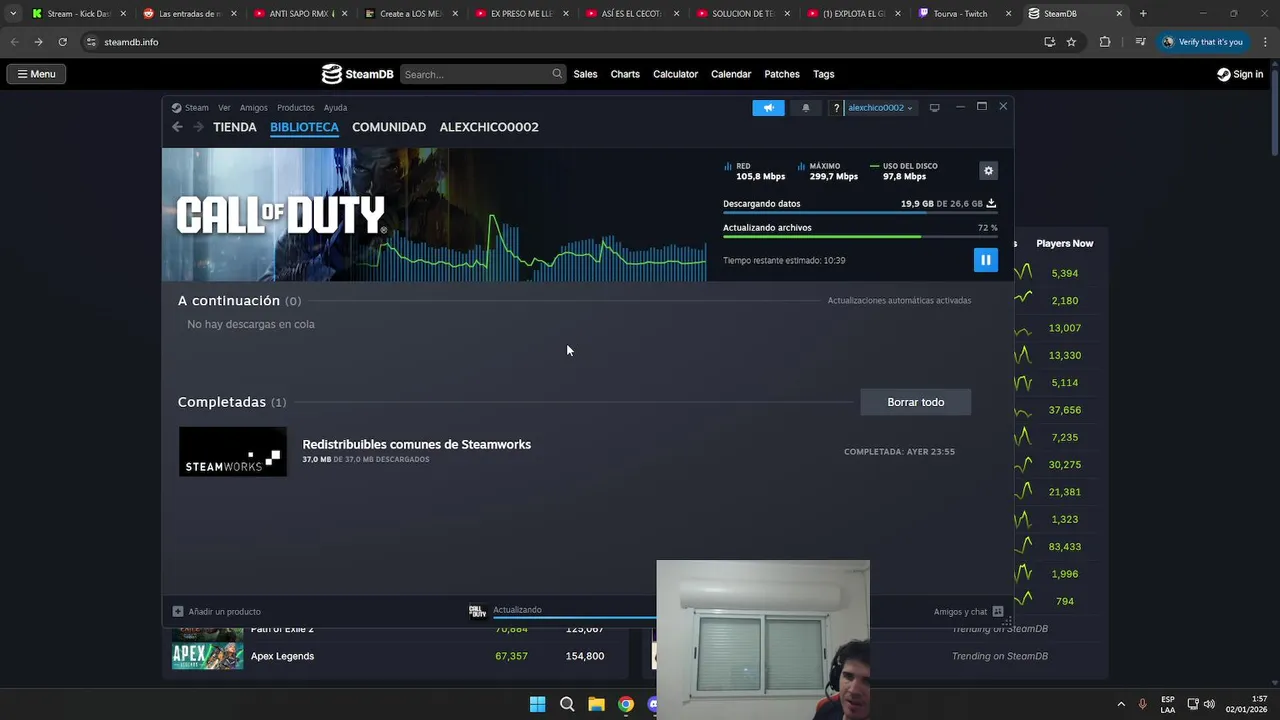Open Steam notifications bell
The height and width of the screenshot is (720, 1280).
tap(806, 108)
